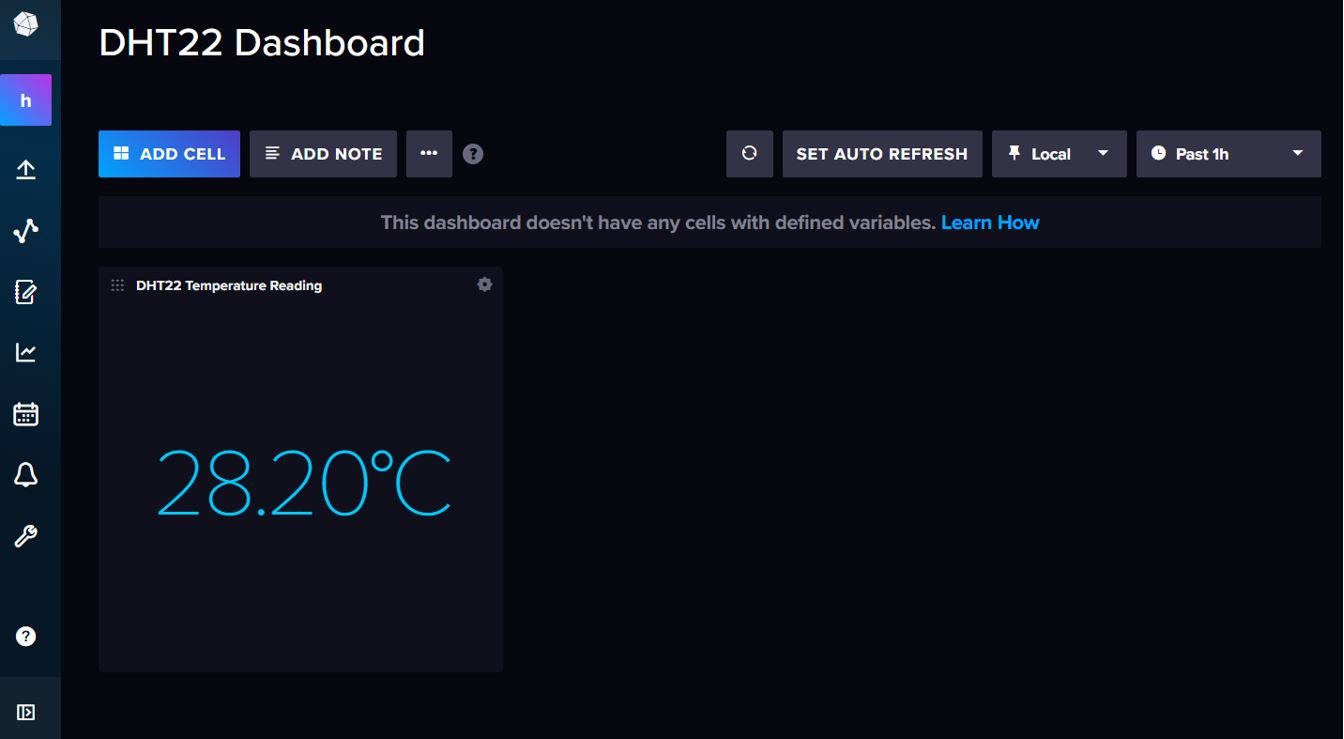
Task: Open Data Explorer graph icon in sidebar
Action: 26,231
